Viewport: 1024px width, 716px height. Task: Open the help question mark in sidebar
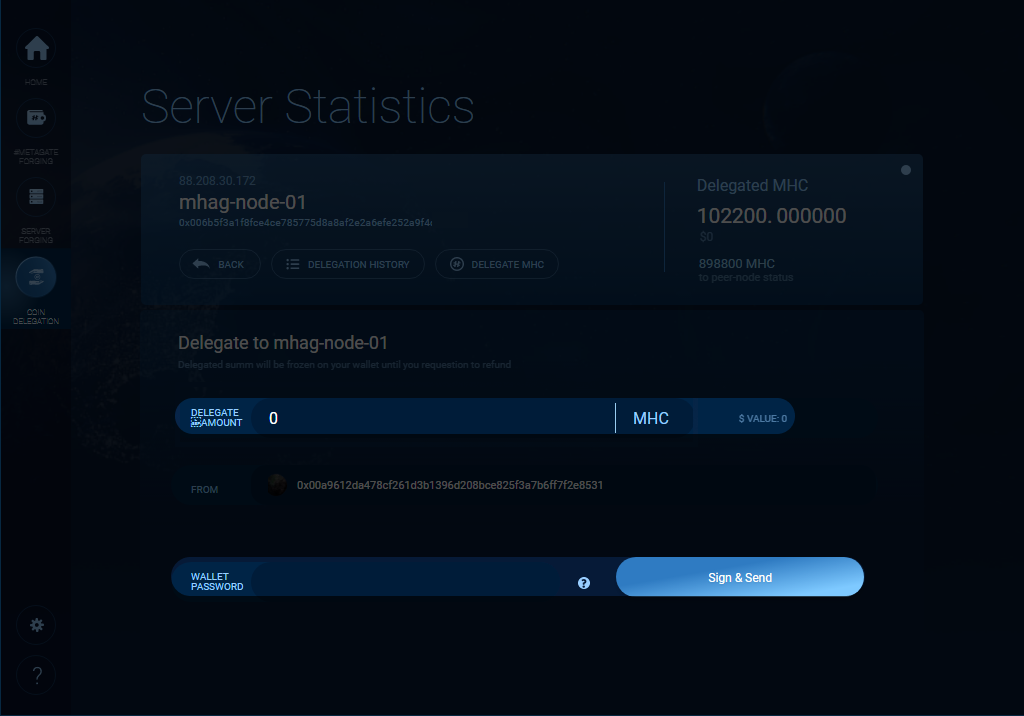(x=37, y=675)
